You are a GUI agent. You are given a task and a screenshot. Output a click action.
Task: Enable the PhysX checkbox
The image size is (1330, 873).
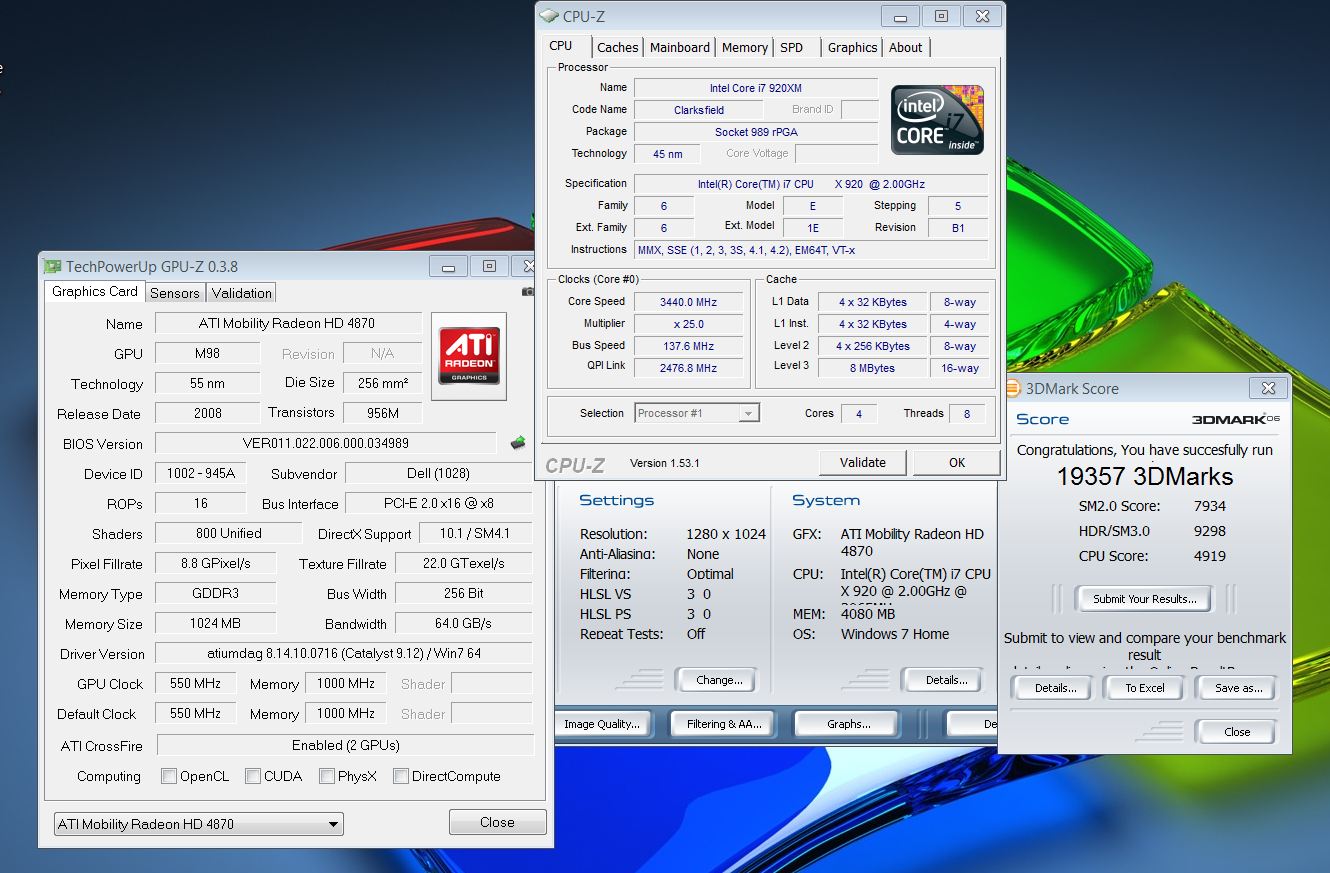coord(327,776)
